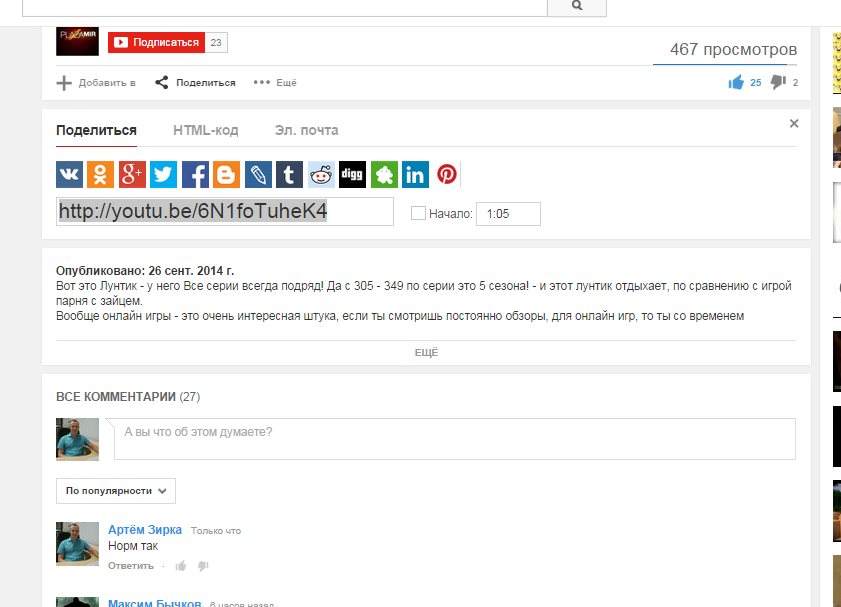Subscribe with the Подписаться button
Screen dimensions: 841x607
click(156, 42)
